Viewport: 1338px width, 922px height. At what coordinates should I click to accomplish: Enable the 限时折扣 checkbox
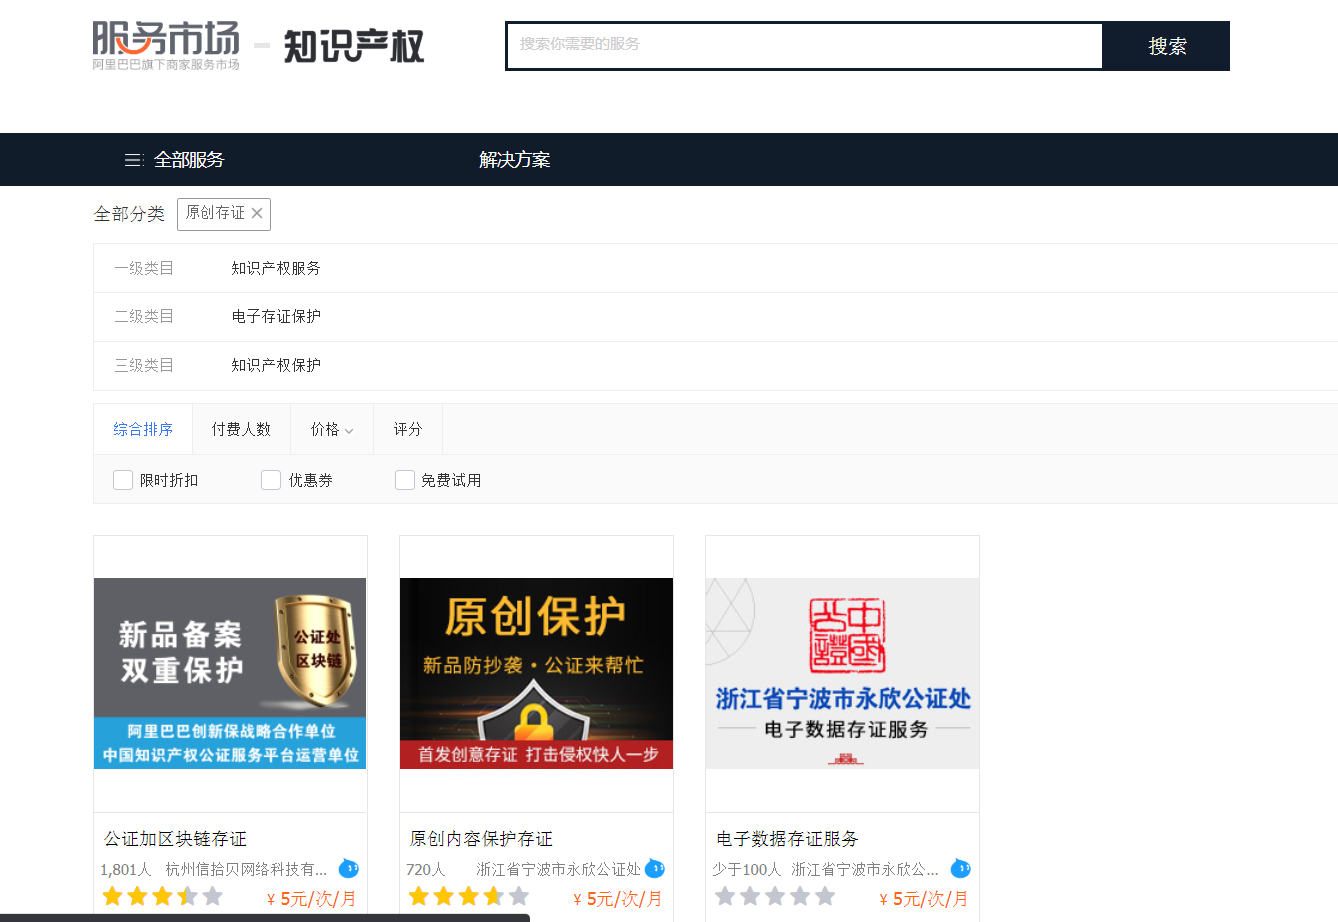coord(123,480)
